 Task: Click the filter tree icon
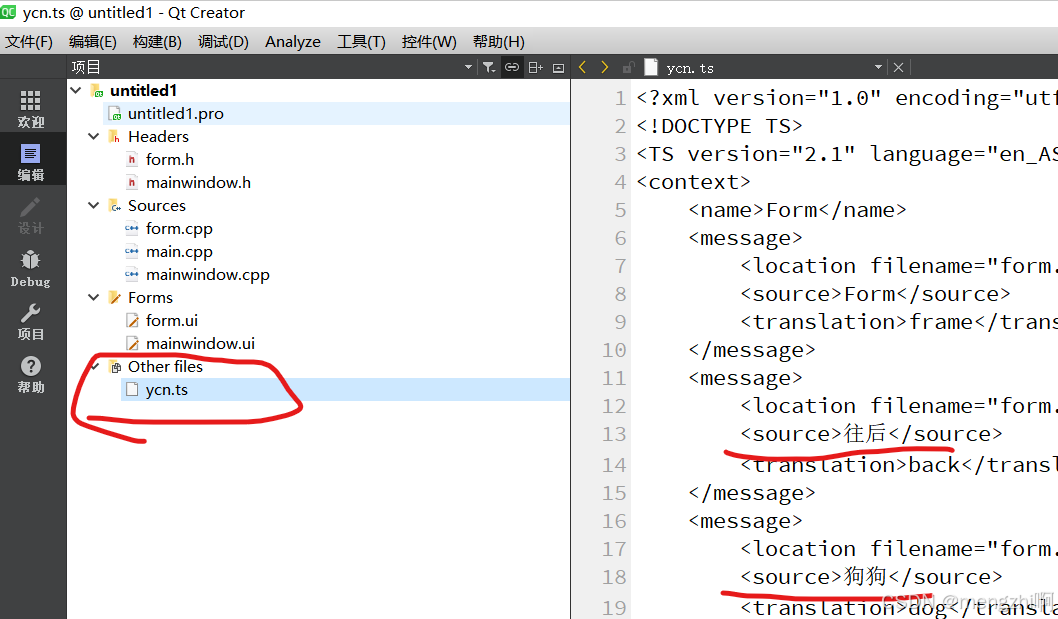(489, 68)
